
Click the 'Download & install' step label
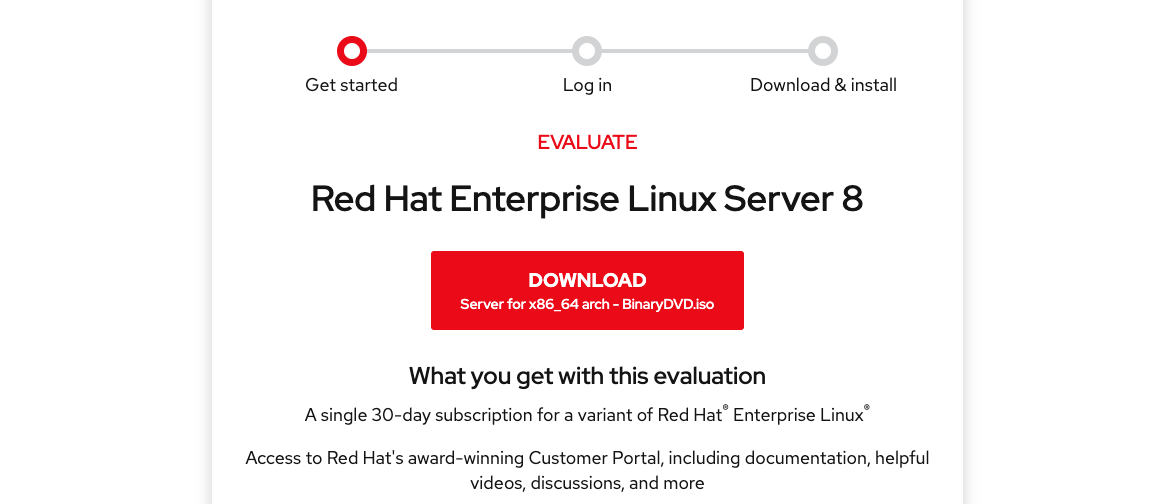point(823,85)
